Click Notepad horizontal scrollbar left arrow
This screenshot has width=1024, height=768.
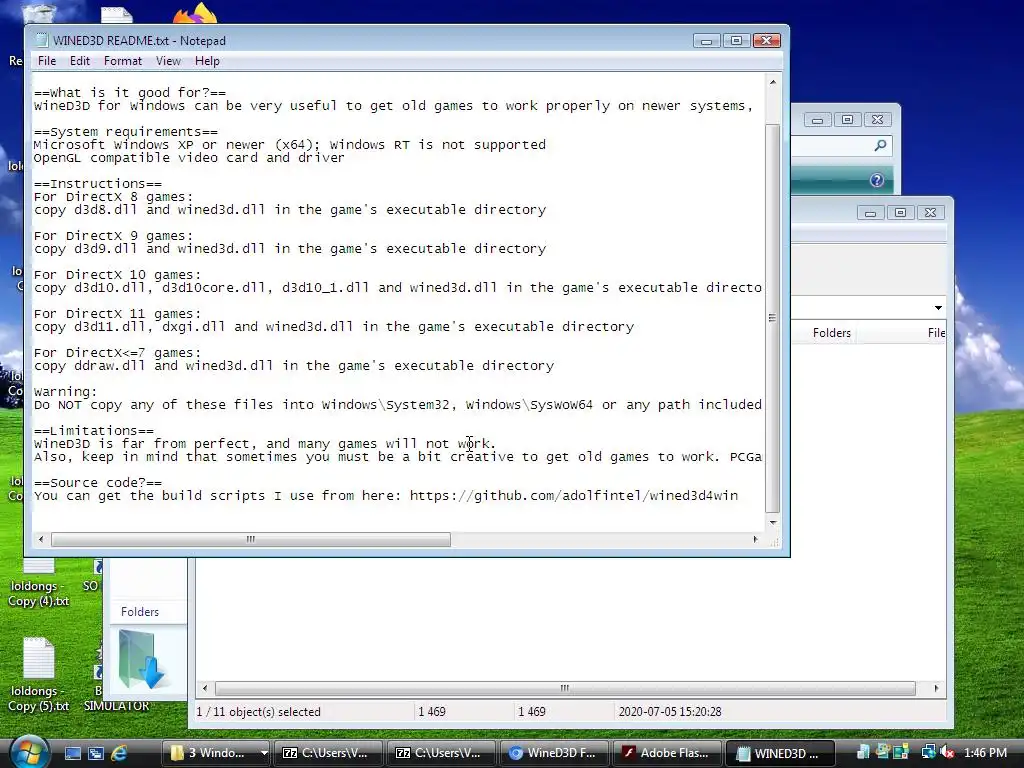tap(41, 539)
